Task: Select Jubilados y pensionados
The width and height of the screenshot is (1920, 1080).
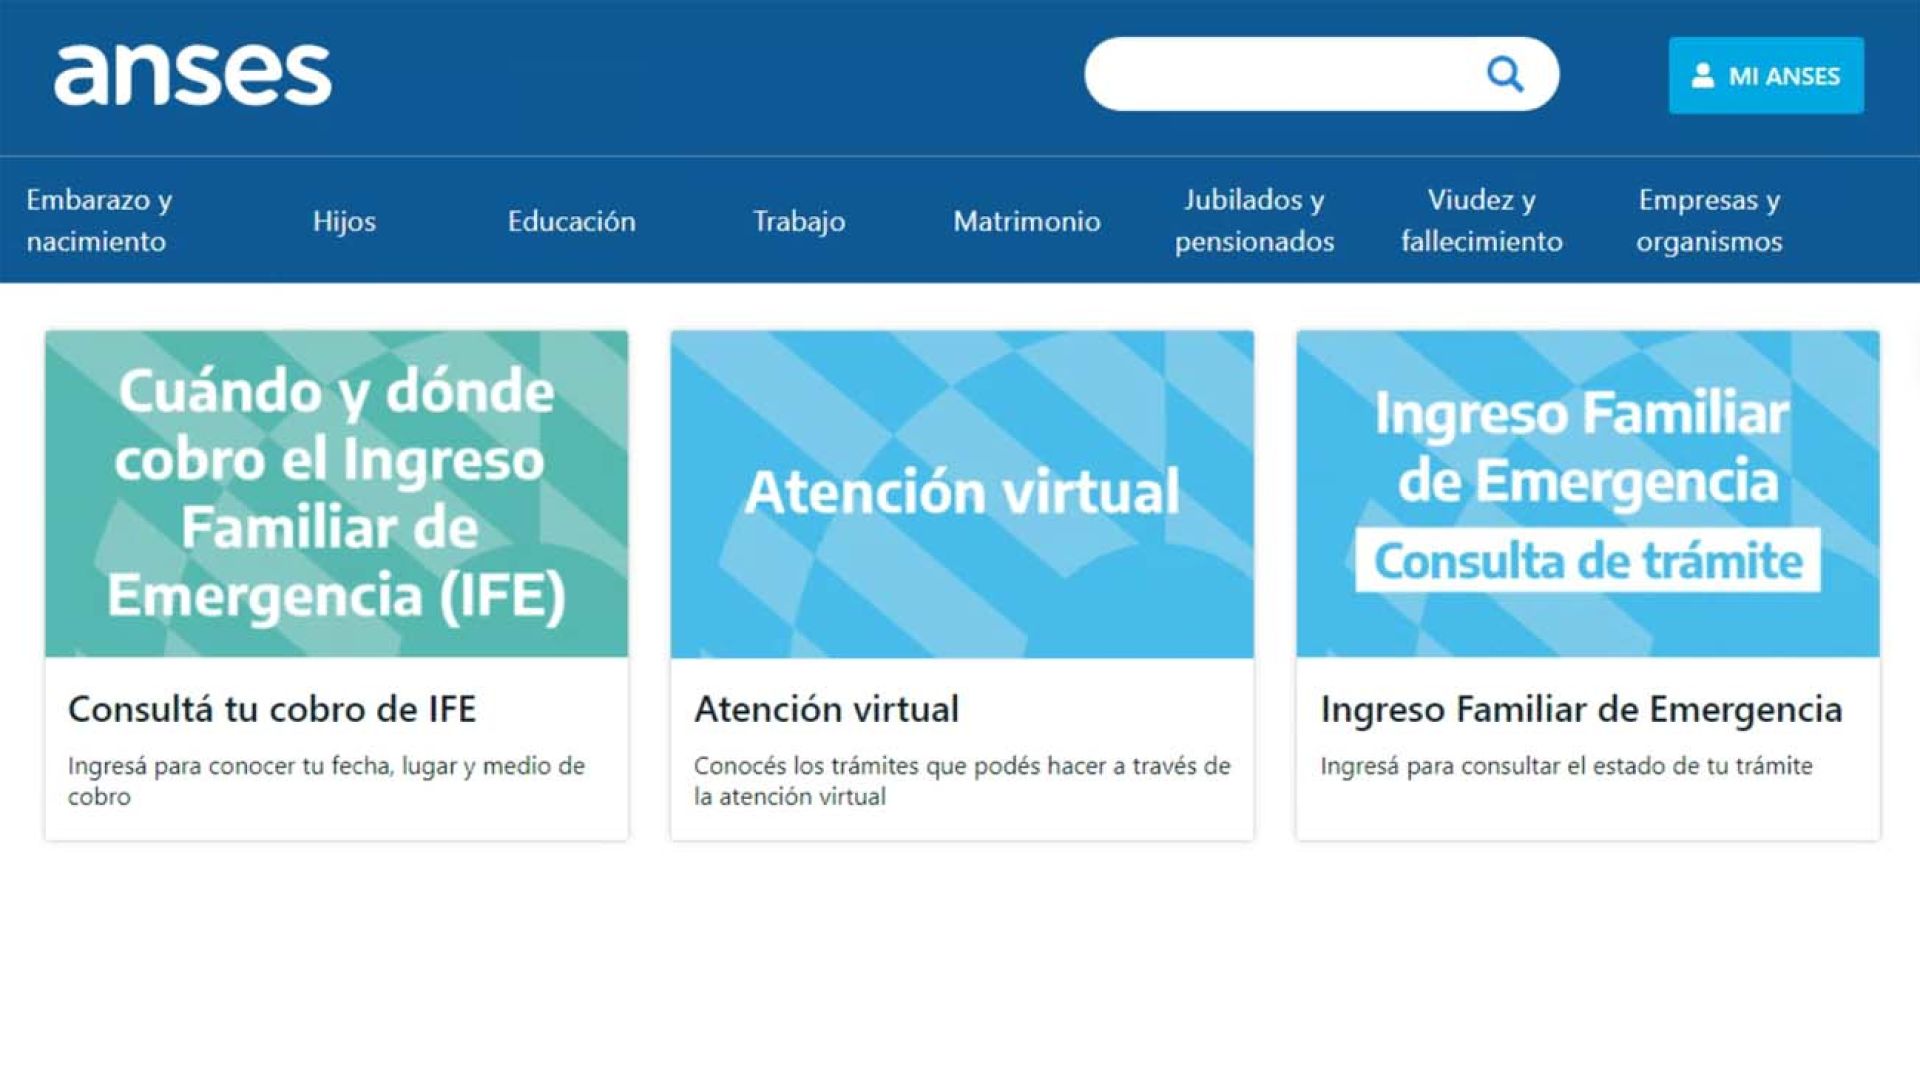Action: click(1254, 220)
